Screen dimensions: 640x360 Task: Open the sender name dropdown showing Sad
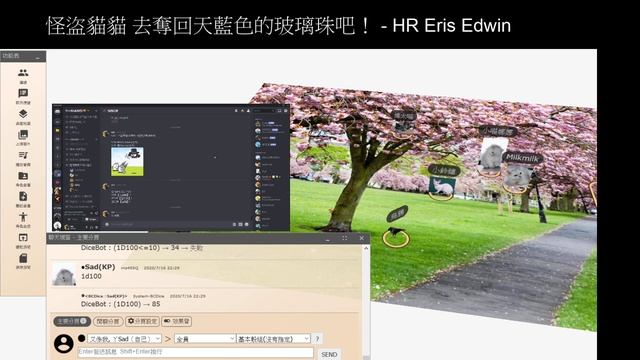(x=124, y=339)
